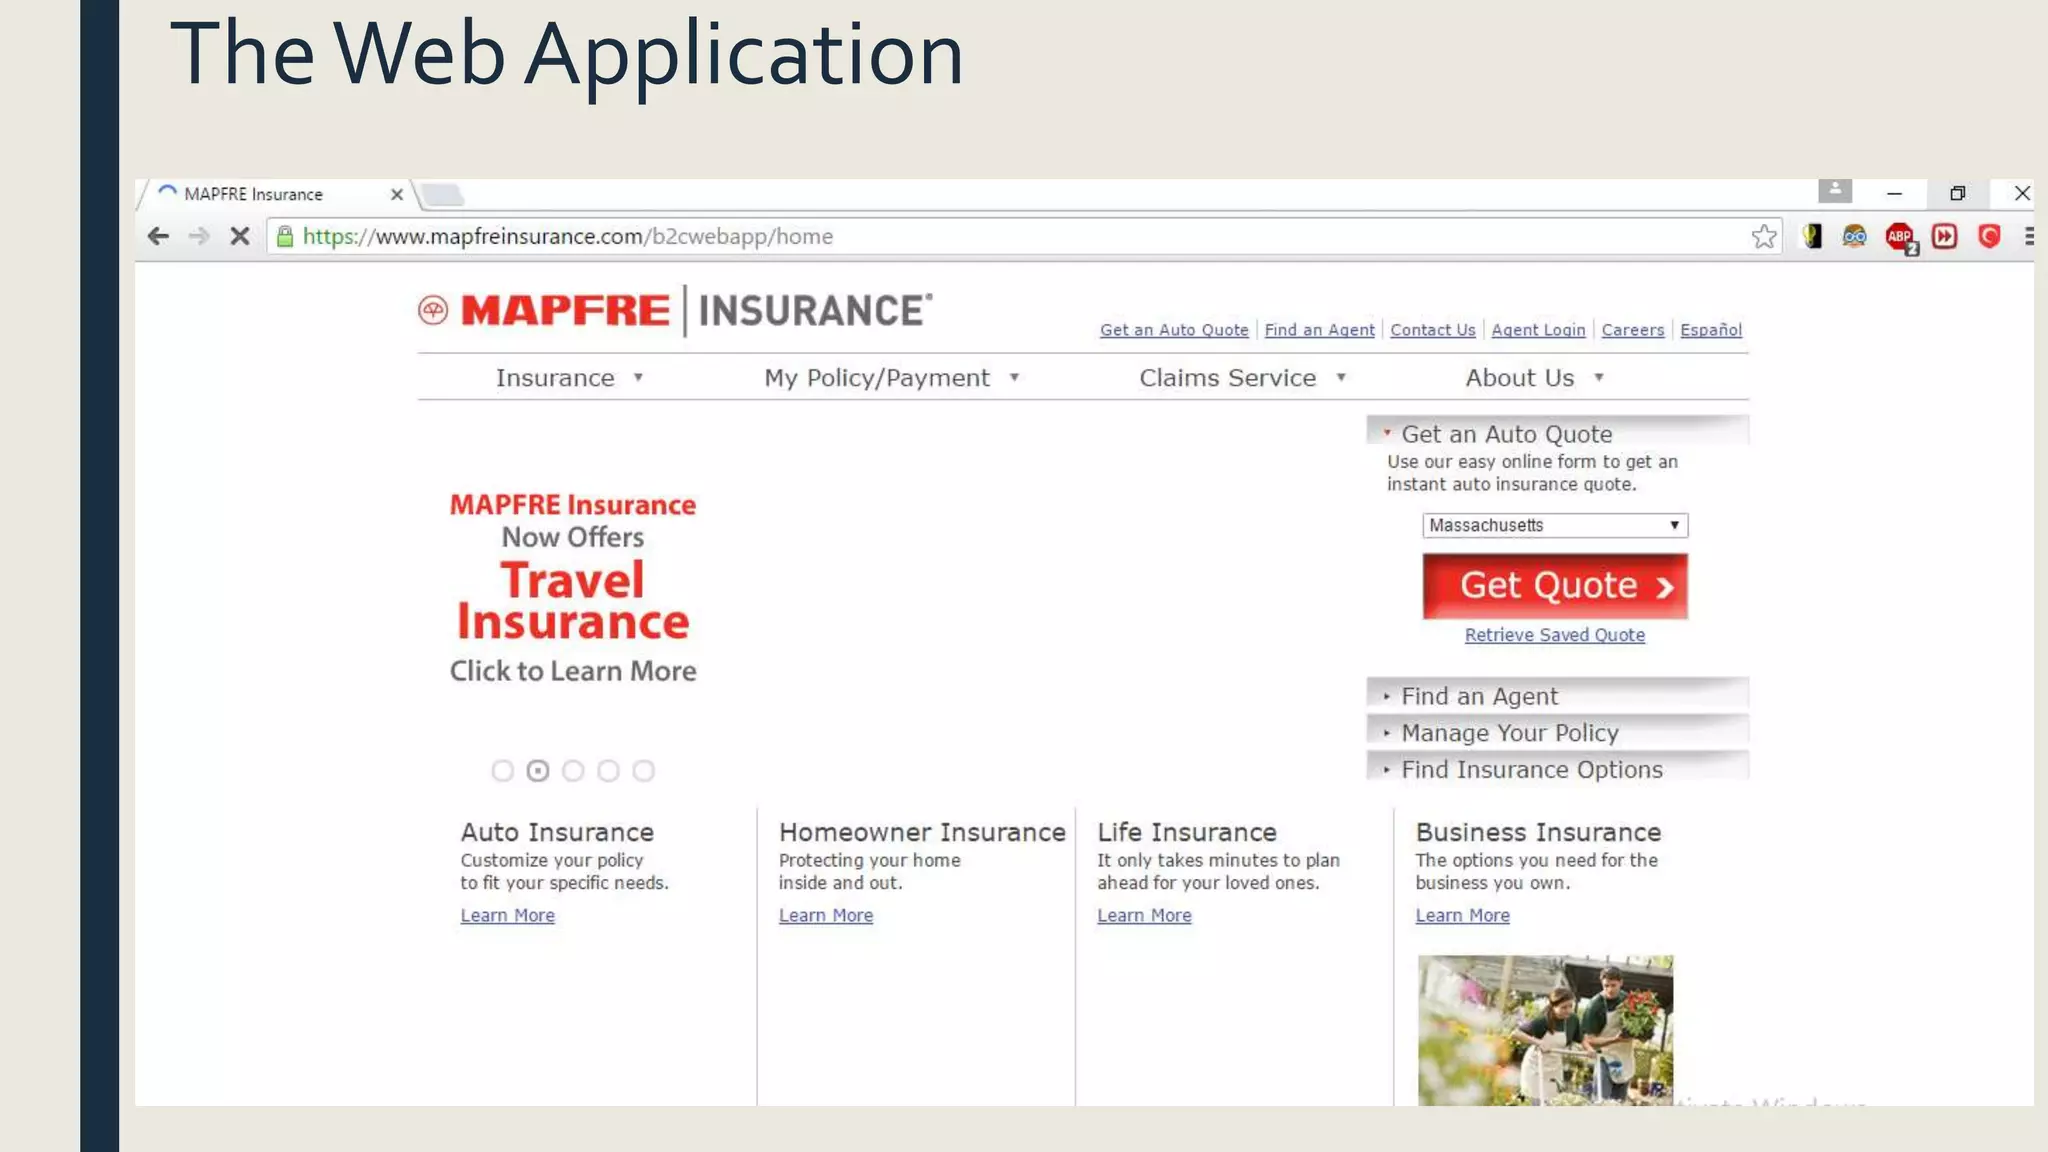The image size is (2048, 1152).
Task: Stop page loading with the X button
Action: [x=240, y=236]
